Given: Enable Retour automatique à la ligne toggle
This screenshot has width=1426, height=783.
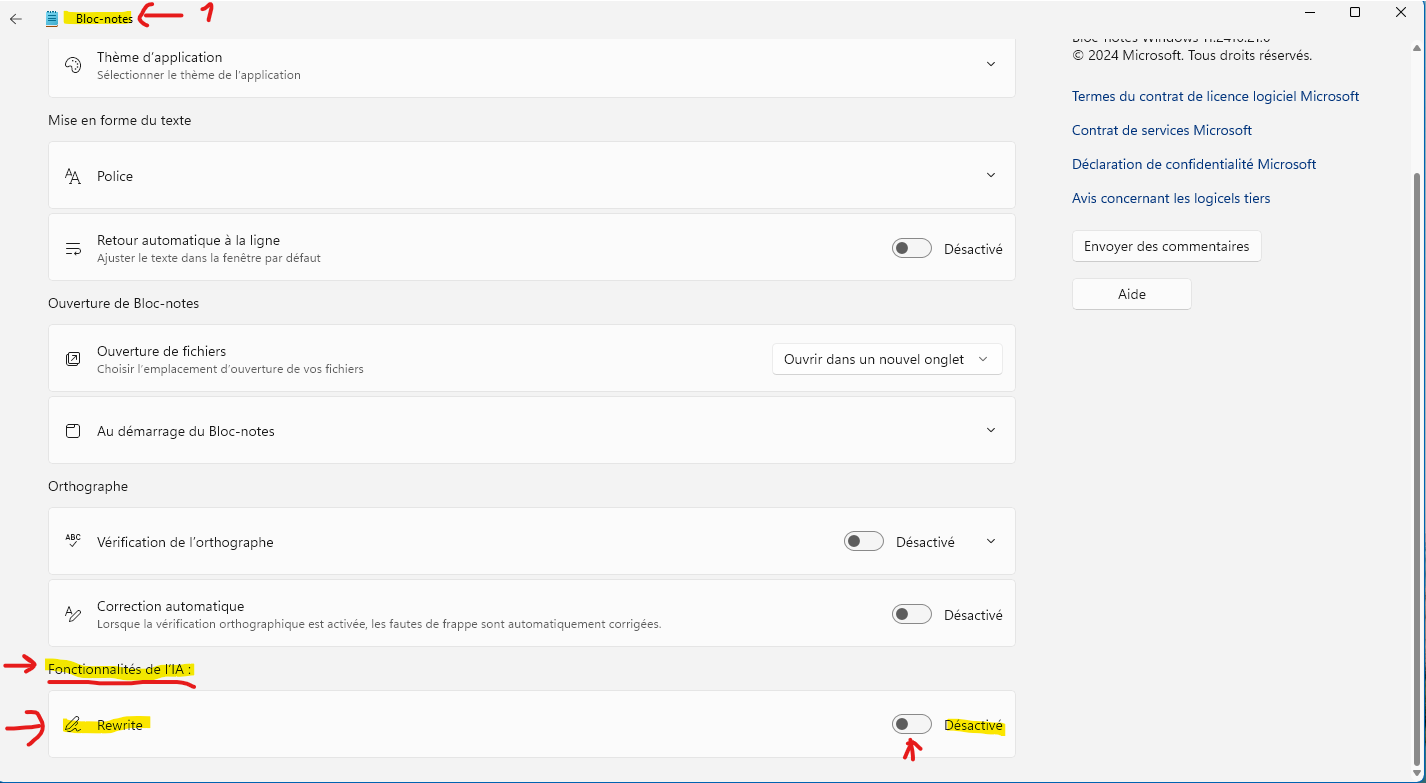Looking at the screenshot, I should [912, 249].
